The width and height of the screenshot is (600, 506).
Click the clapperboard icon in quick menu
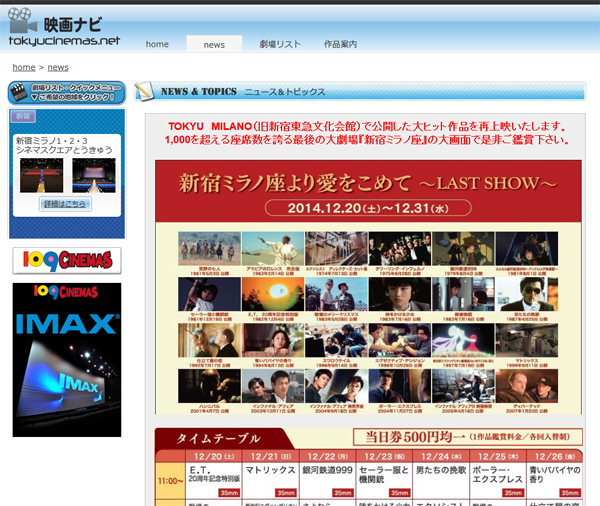pos(19,93)
